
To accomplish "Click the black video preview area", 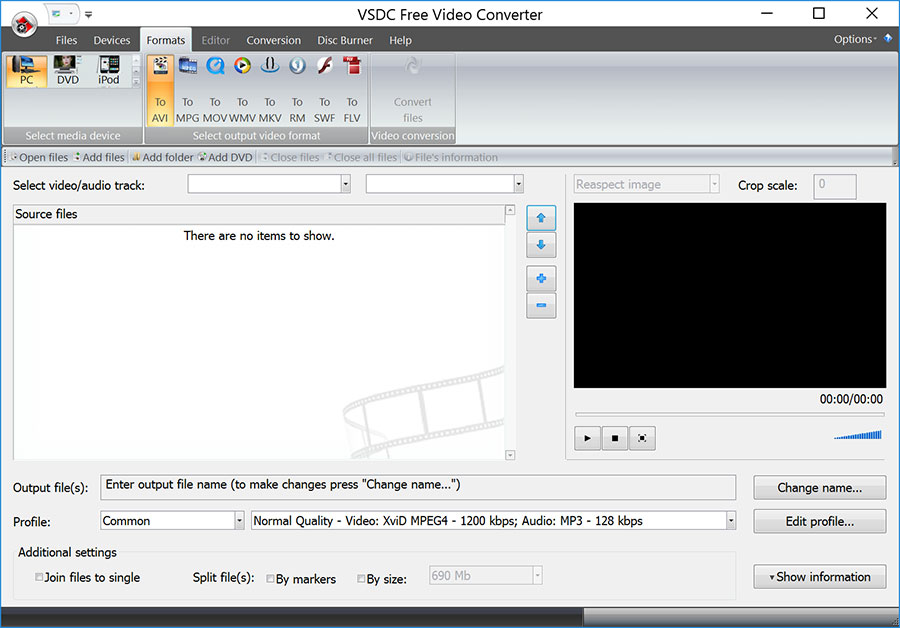I will click(x=730, y=295).
